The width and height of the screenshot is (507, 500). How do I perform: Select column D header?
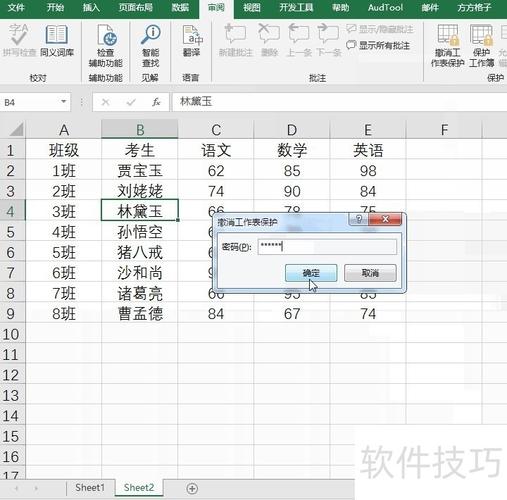tap(292, 130)
